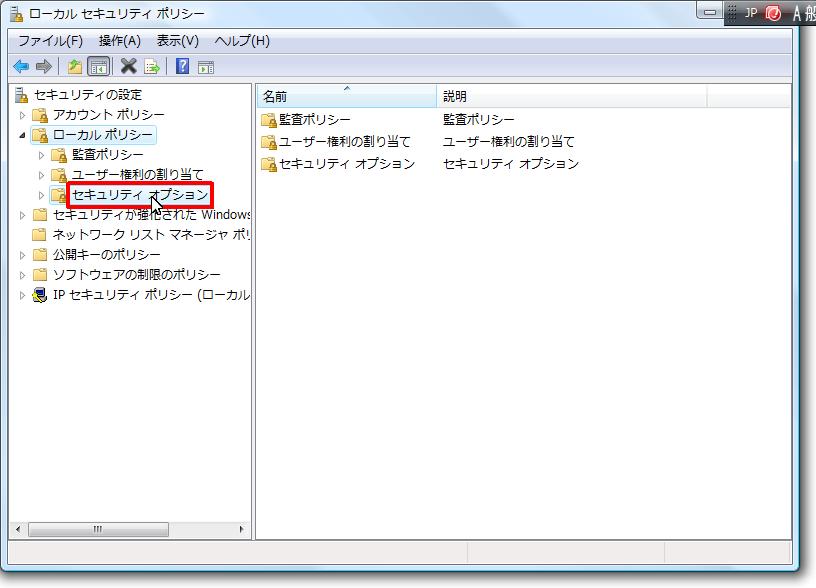Screen dimensions: 816x588
Task: Expand the 監査ポリシー tree node arrow
Action: (x=42, y=155)
